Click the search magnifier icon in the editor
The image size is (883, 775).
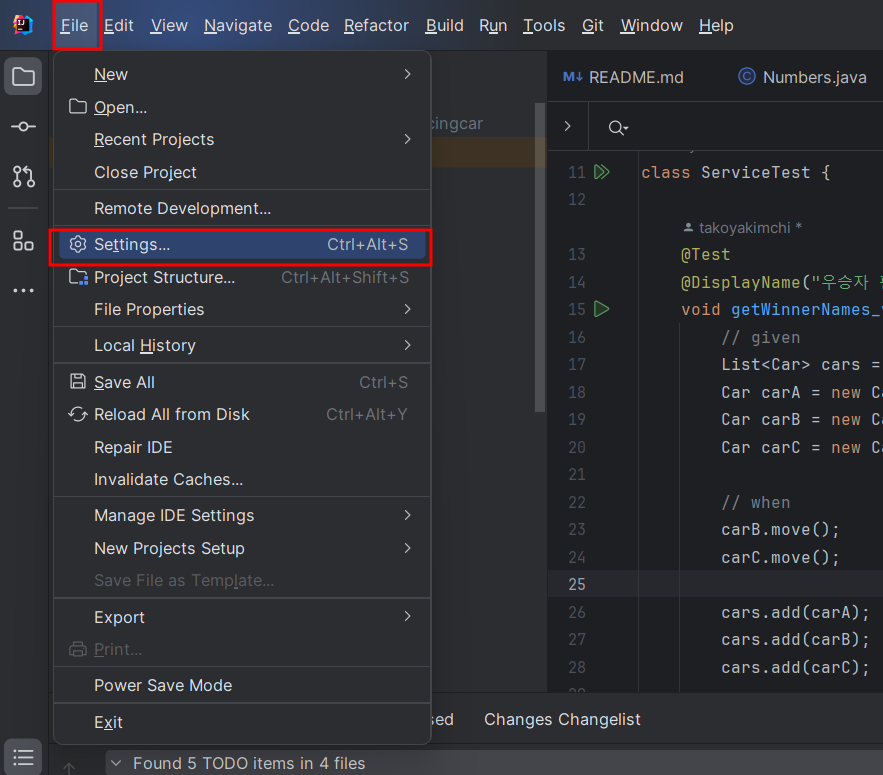(618, 128)
